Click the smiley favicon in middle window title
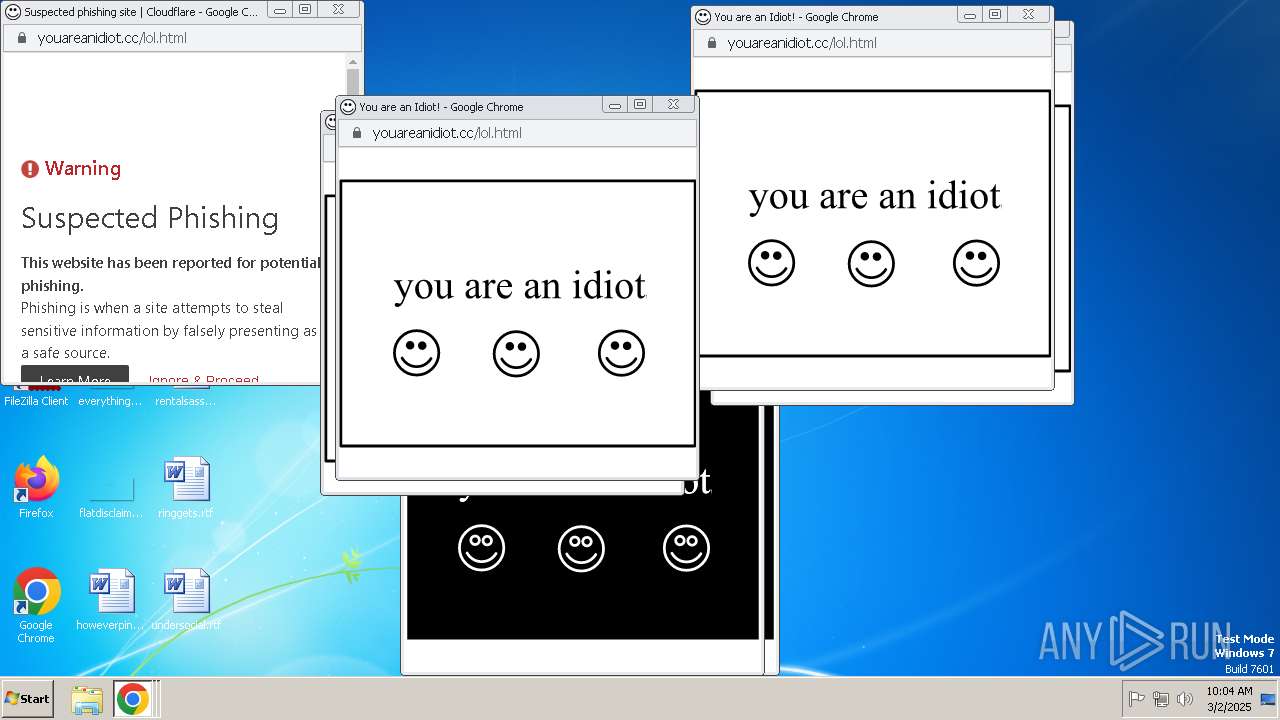1280x720 pixels. point(348,106)
